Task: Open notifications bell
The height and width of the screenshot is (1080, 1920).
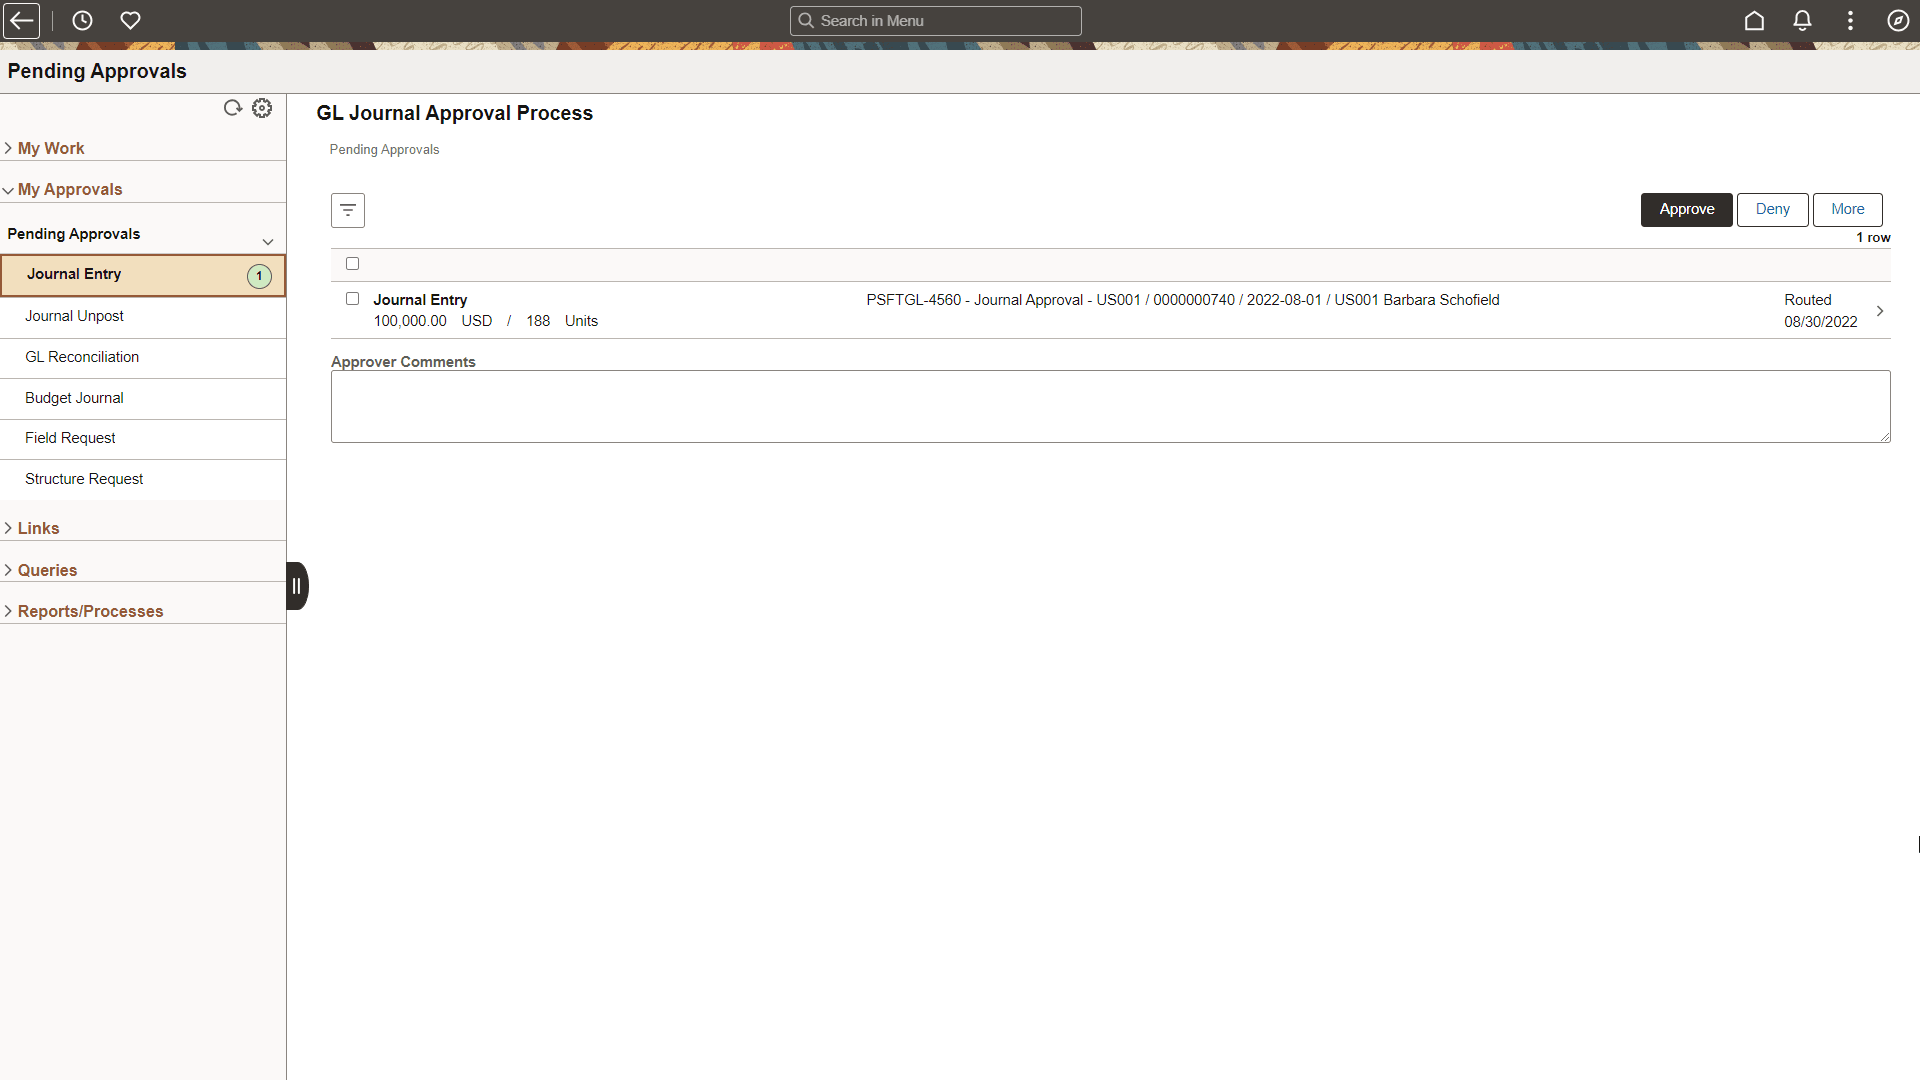Action: pos(1801,20)
